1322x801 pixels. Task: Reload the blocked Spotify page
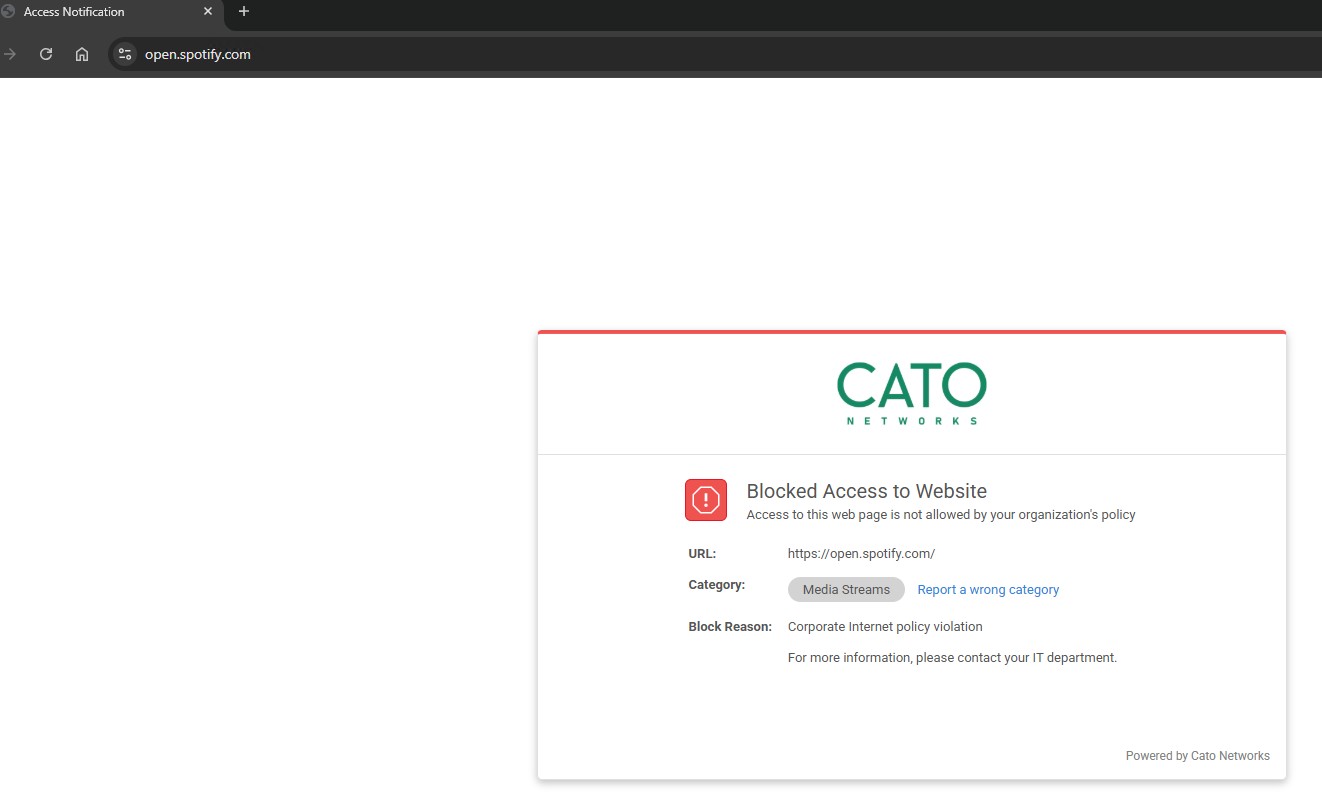[x=46, y=54]
